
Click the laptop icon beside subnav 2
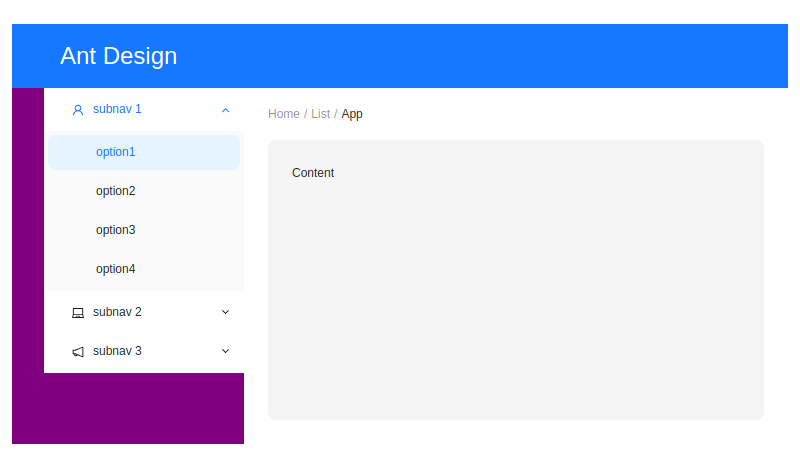78,312
